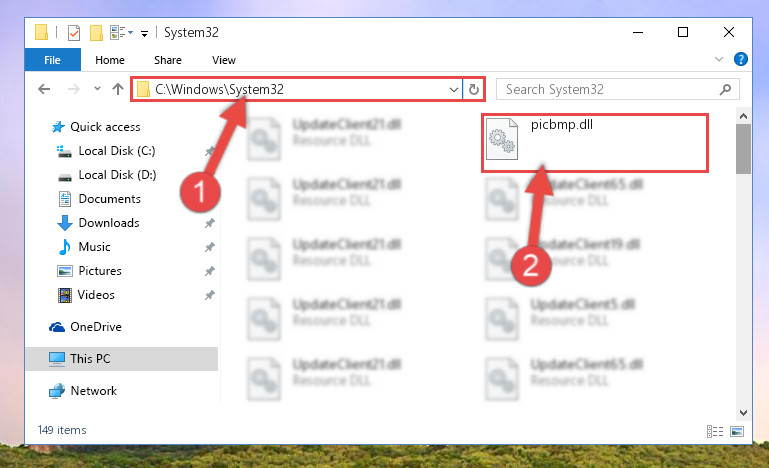Switch to details view layout icon
This screenshot has height=468, width=769.
click(x=715, y=431)
